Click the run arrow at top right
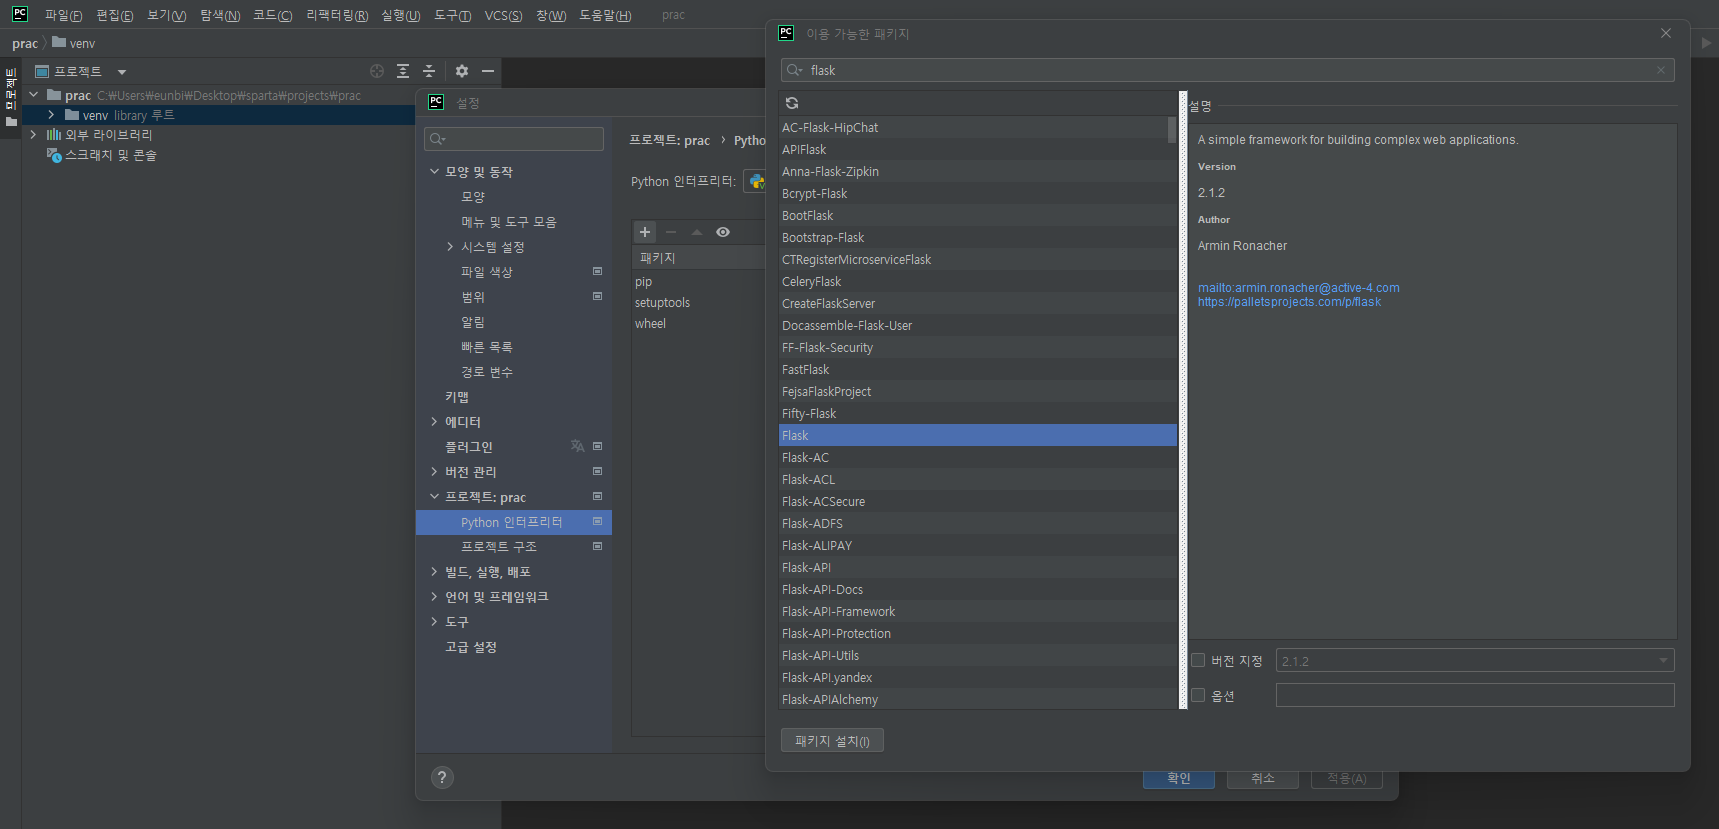The height and width of the screenshot is (829, 1719). pos(1706,43)
